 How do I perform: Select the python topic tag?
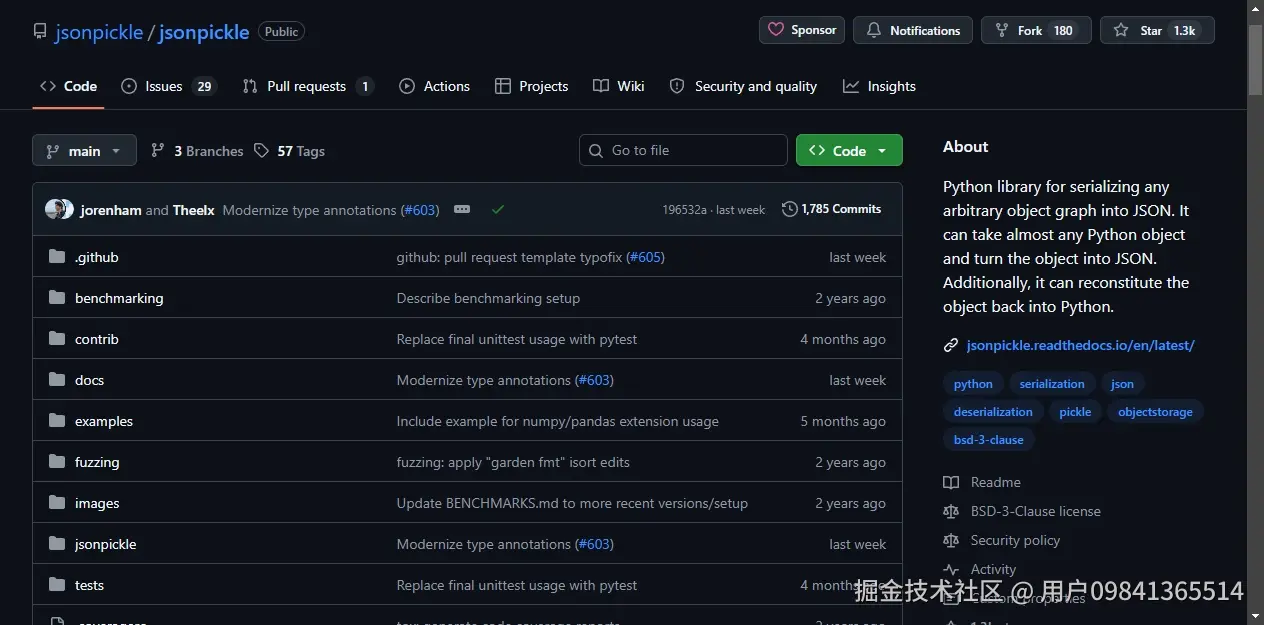(x=973, y=384)
